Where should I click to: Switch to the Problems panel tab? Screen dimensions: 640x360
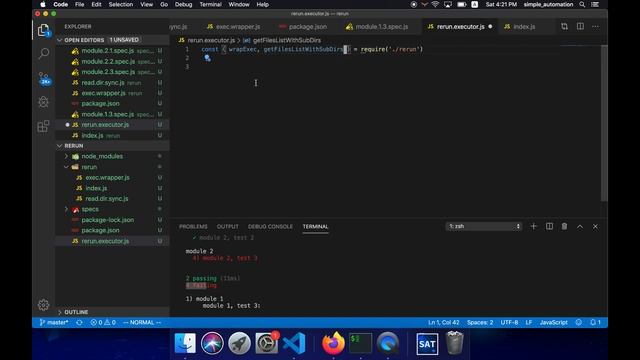tap(193, 227)
